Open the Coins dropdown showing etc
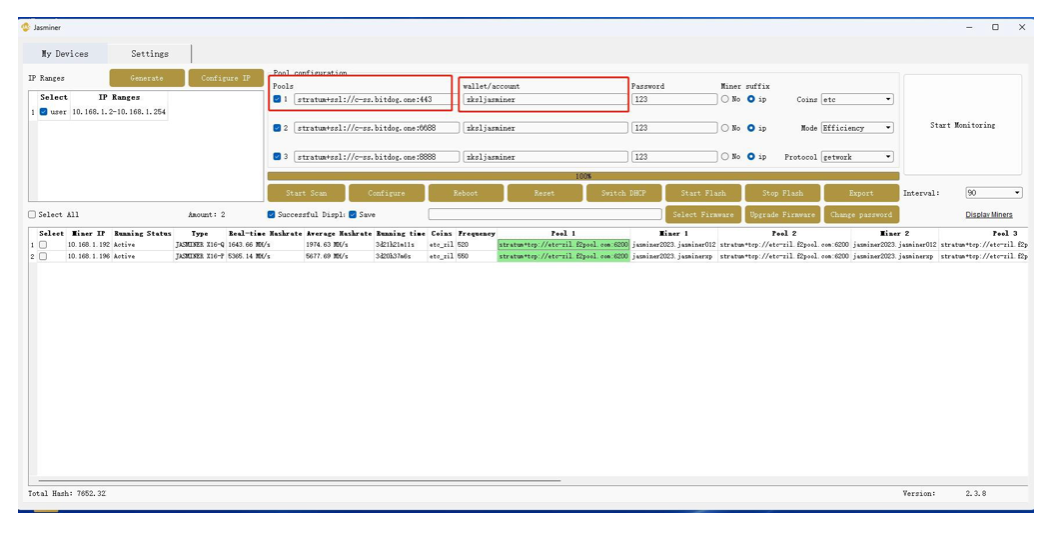This screenshot has height=536, width=1060. [857, 99]
